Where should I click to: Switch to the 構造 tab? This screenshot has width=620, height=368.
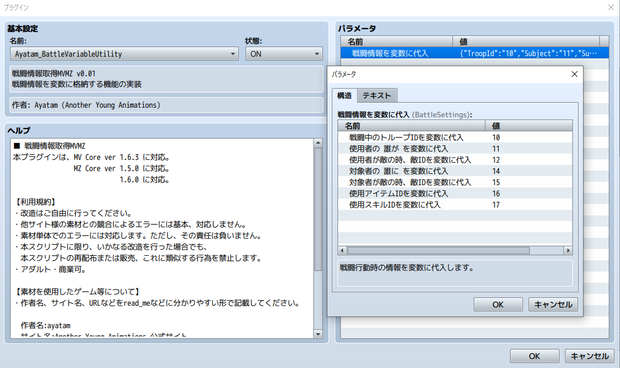click(344, 96)
